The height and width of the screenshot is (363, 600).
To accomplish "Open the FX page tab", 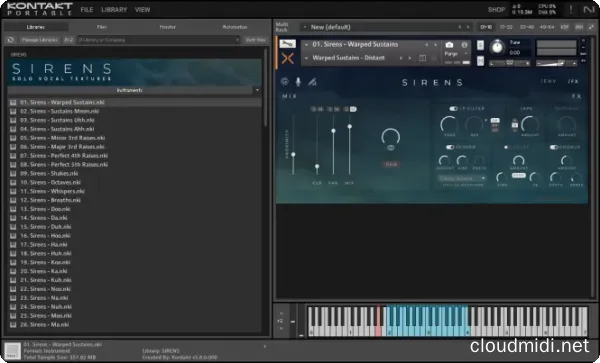I will (573, 81).
